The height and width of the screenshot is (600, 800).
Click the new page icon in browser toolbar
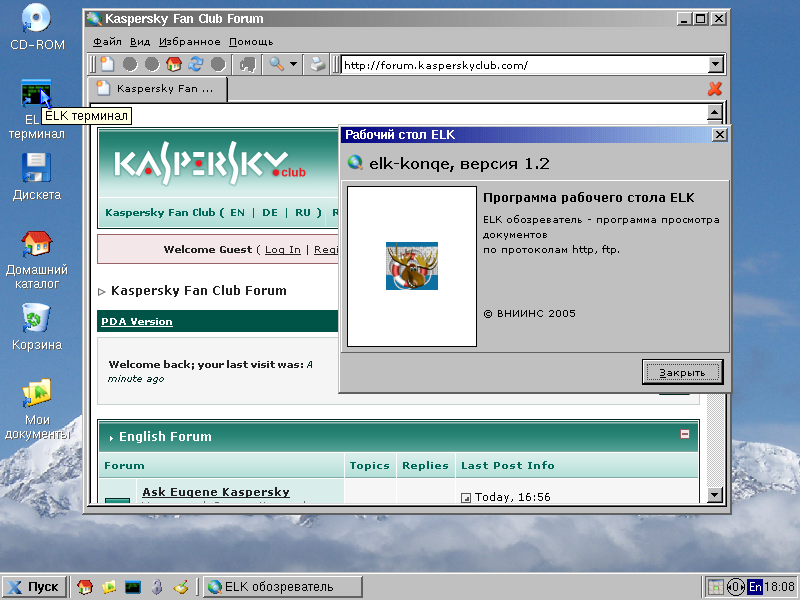[107, 64]
